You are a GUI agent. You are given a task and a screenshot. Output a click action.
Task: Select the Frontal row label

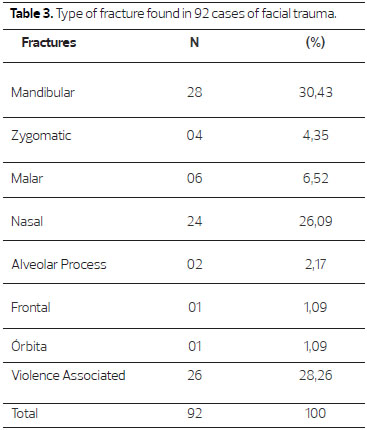coord(31,307)
